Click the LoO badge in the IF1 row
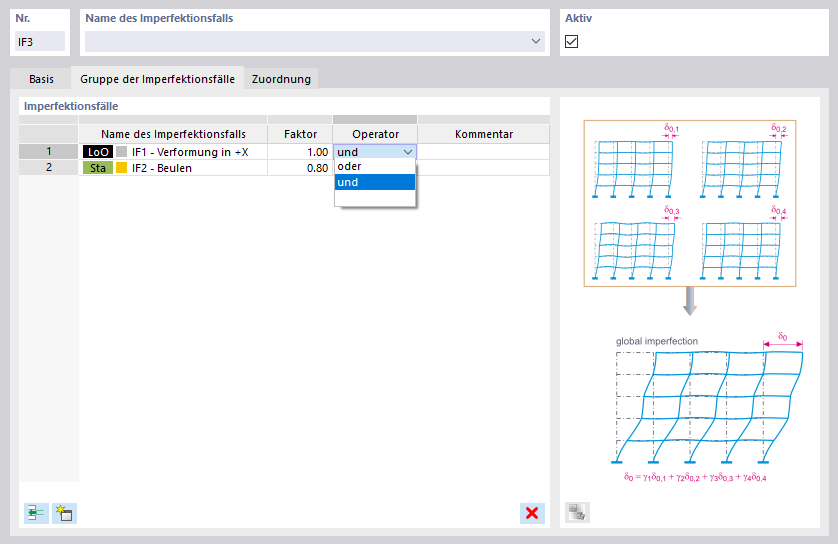 [x=98, y=152]
